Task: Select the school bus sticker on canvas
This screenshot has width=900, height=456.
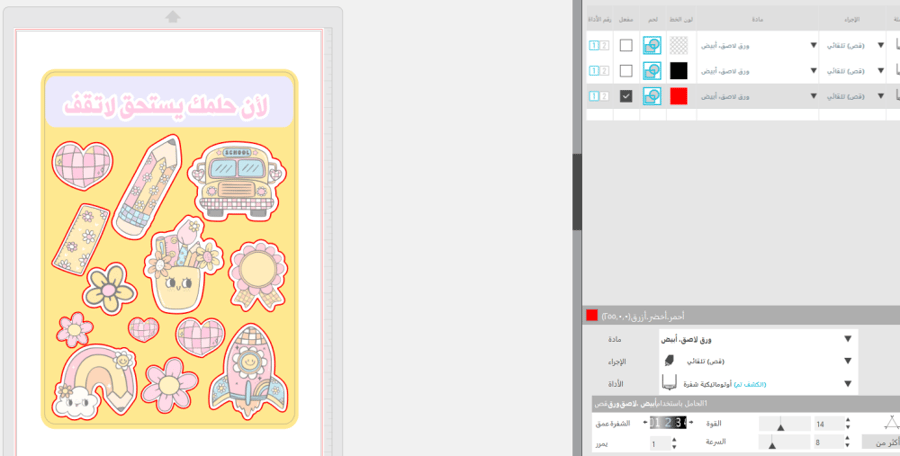Action: coord(237,181)
